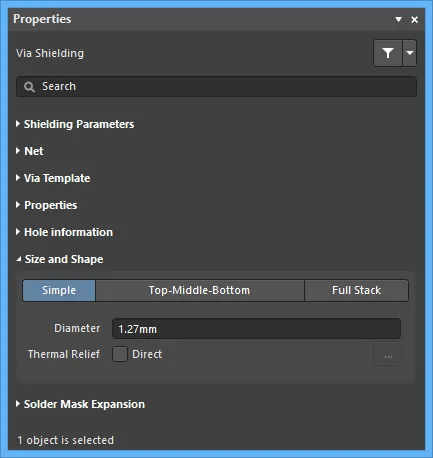Click the magnifier icon in Search box
433x458 pixels.
click(29, 87)
